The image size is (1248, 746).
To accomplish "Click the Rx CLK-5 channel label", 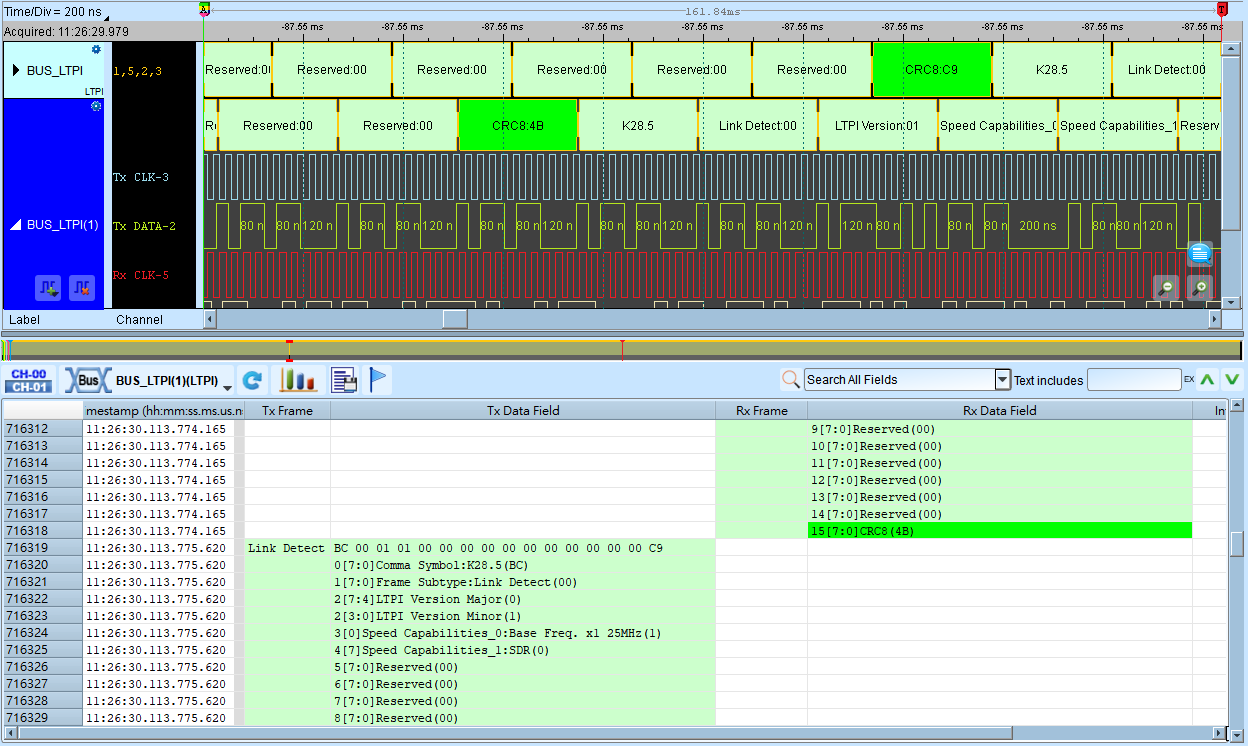I will coord(140,275).
